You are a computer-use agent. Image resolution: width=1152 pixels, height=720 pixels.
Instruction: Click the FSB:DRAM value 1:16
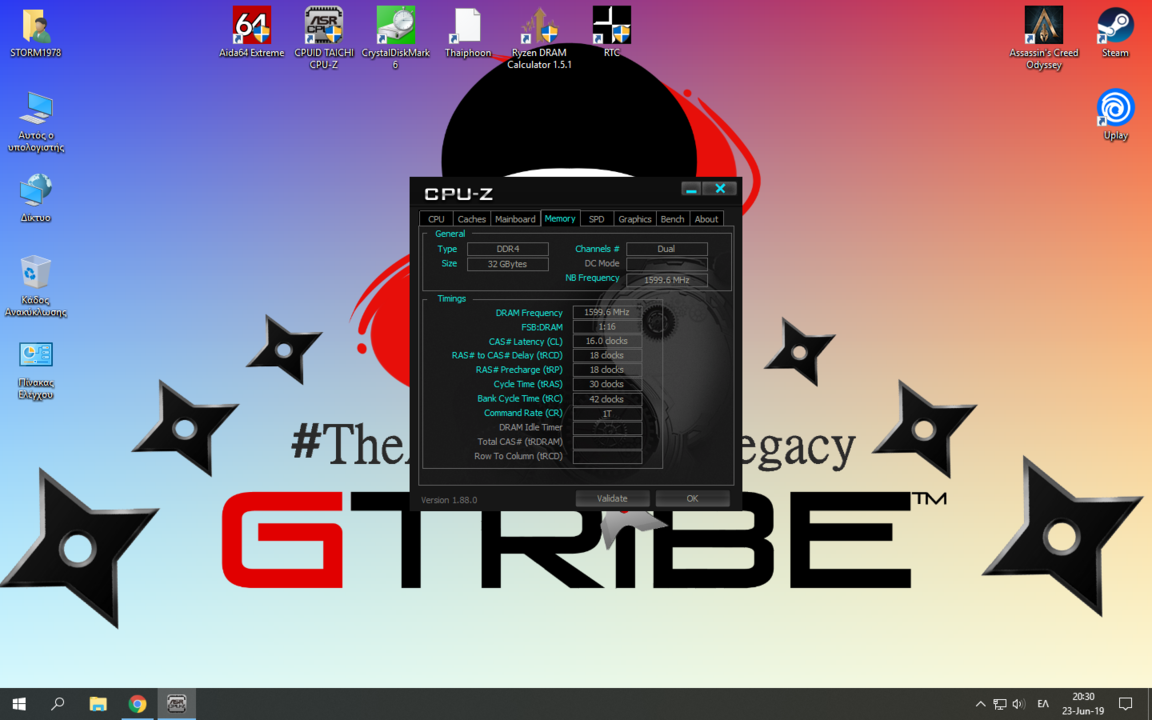coord(607,327)
